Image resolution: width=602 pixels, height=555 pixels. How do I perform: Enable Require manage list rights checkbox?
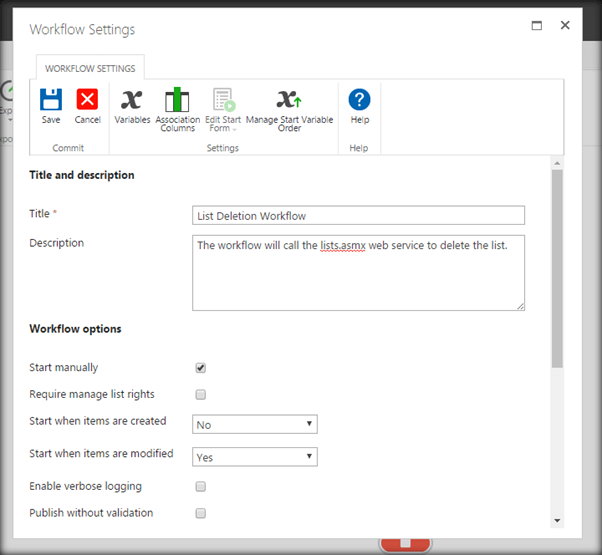coord(201,394)
